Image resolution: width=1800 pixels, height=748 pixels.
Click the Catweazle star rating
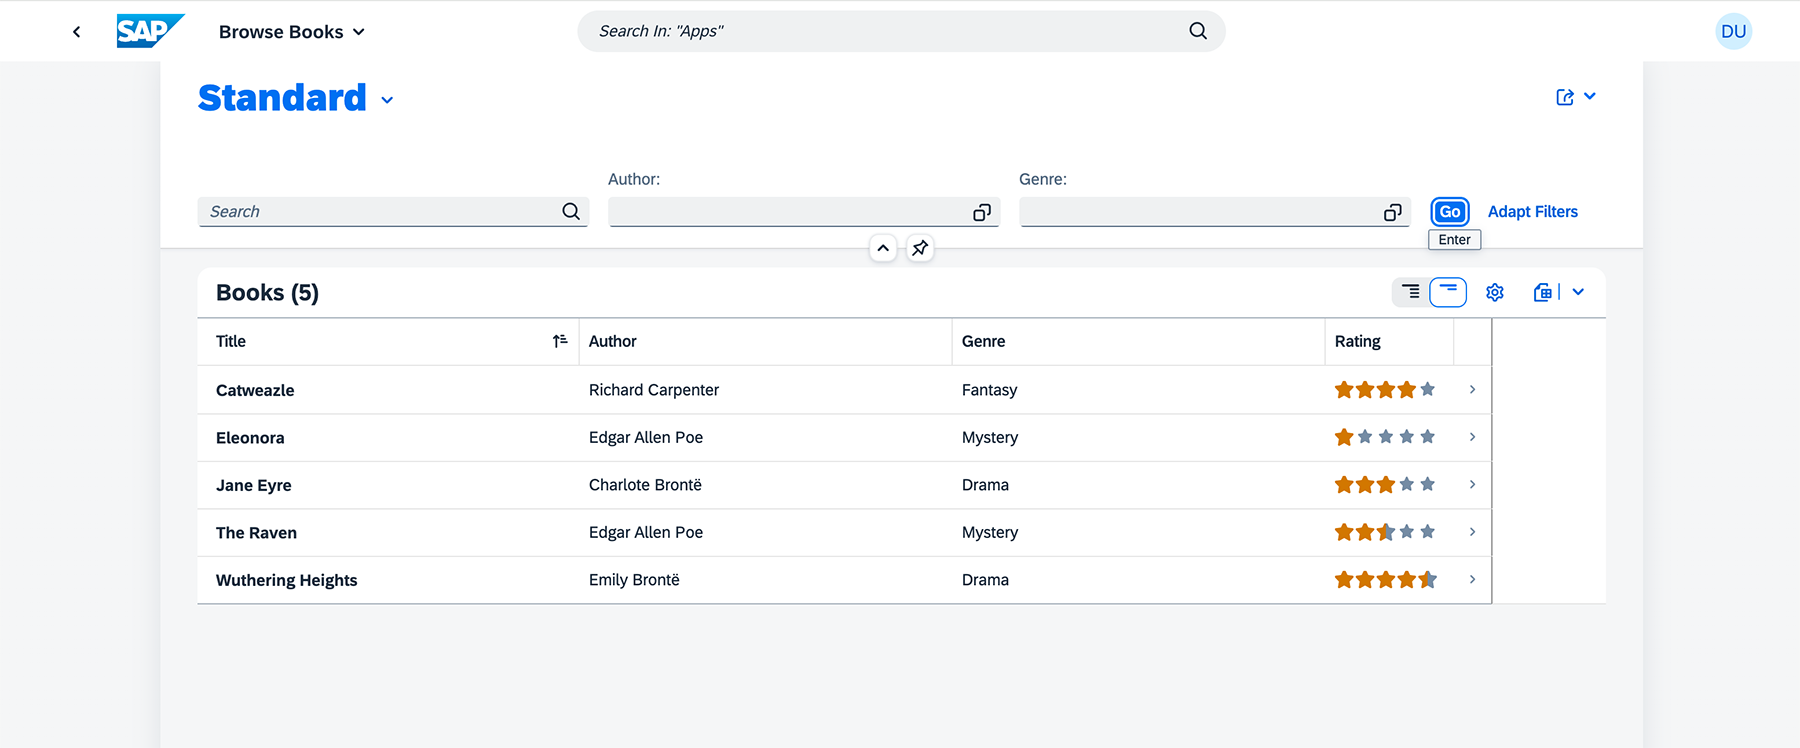coord(1385,390)
